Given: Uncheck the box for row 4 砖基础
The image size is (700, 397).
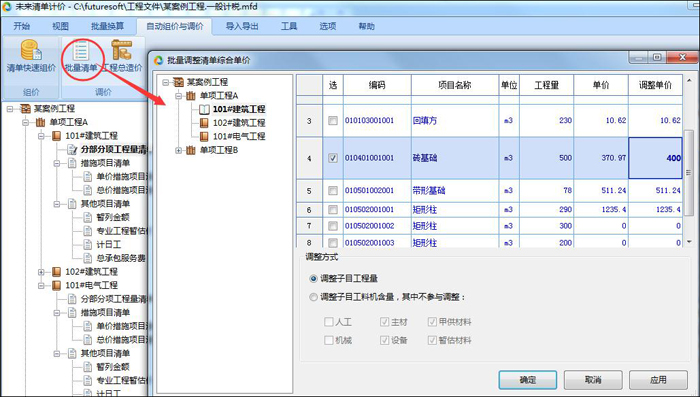Looking at the screenshot, I should (333, 158).
